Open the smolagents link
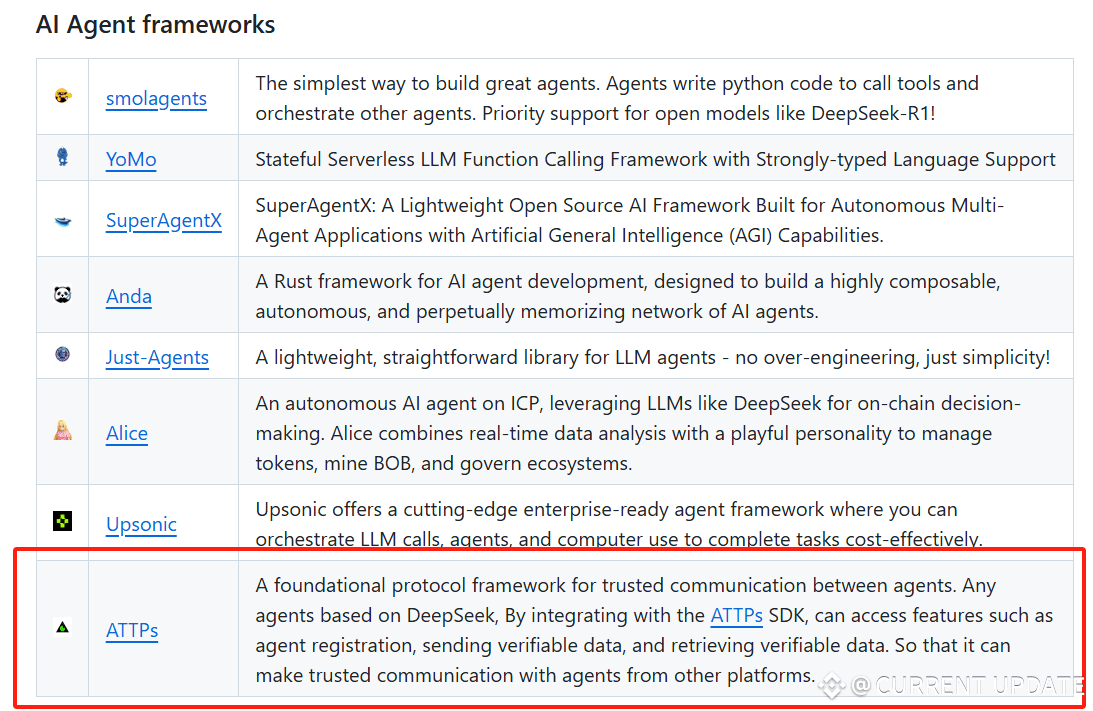Screen dimensions: 1093x711 tap(156, 98)
